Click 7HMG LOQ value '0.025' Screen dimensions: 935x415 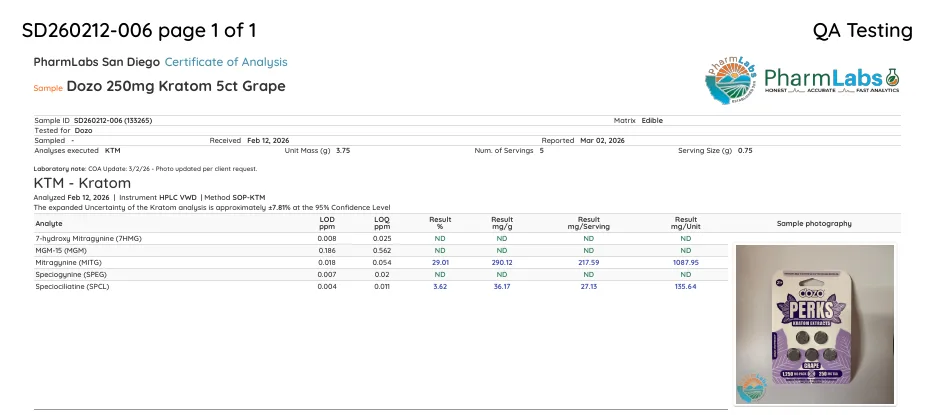tap(382, 239)
